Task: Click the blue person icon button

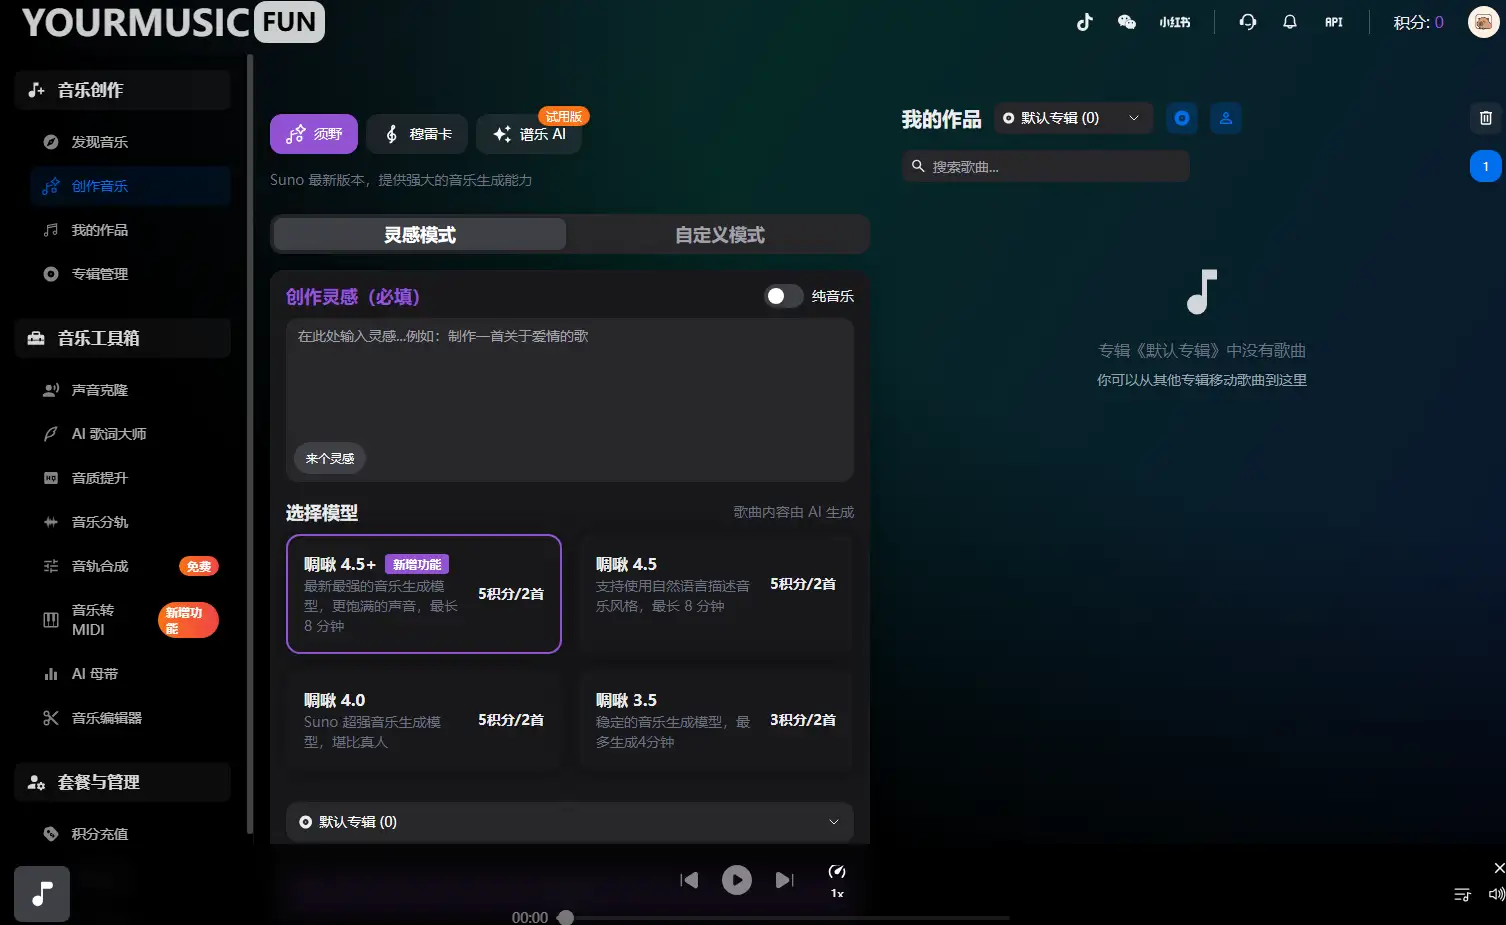Action: [x=1226, y=118]
